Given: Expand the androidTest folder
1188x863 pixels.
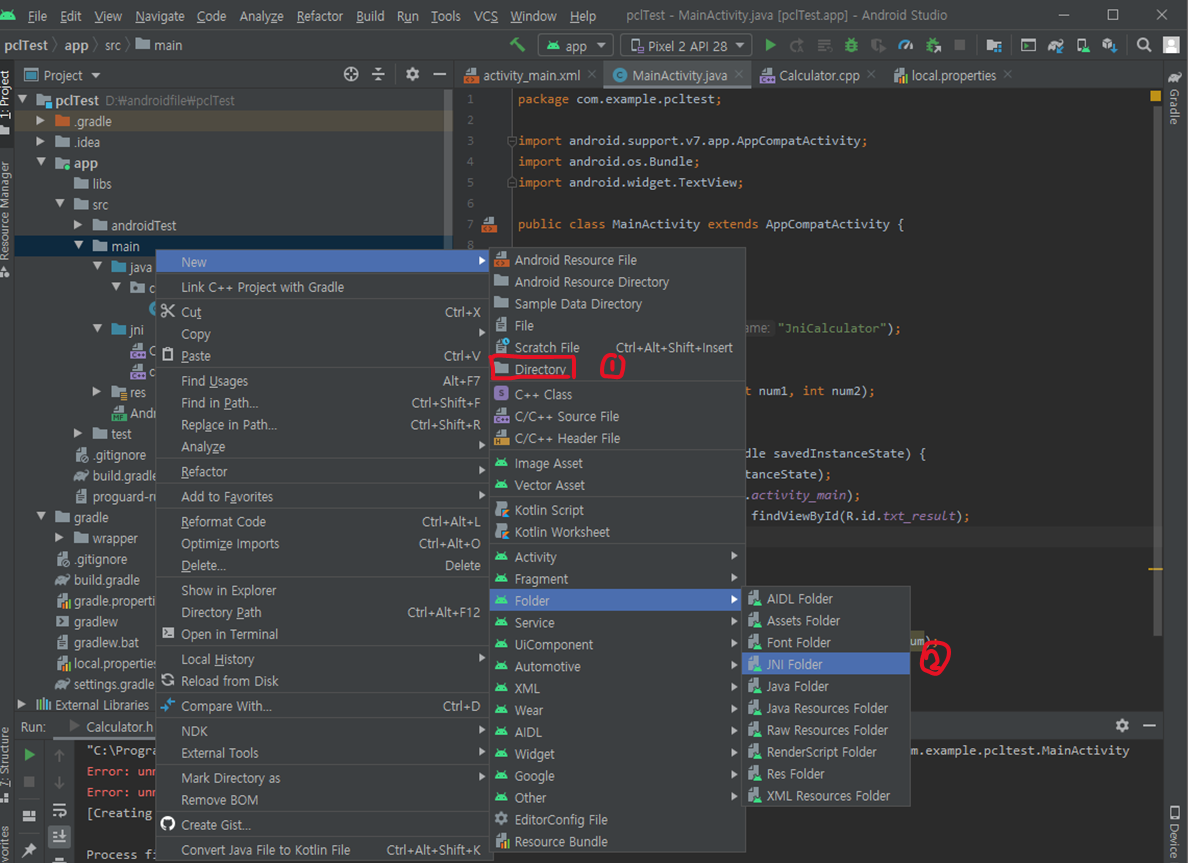Looking at the screenshot, I should [78, 225].
